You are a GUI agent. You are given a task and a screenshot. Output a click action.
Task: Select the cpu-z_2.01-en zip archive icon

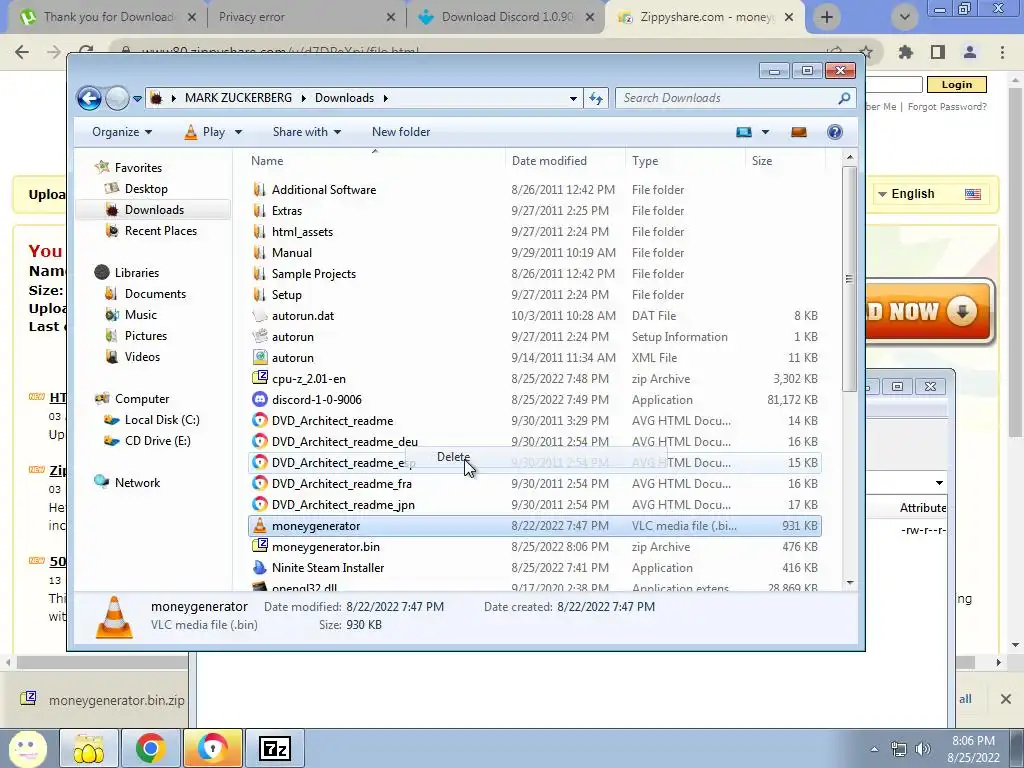(x=260, y=378)
